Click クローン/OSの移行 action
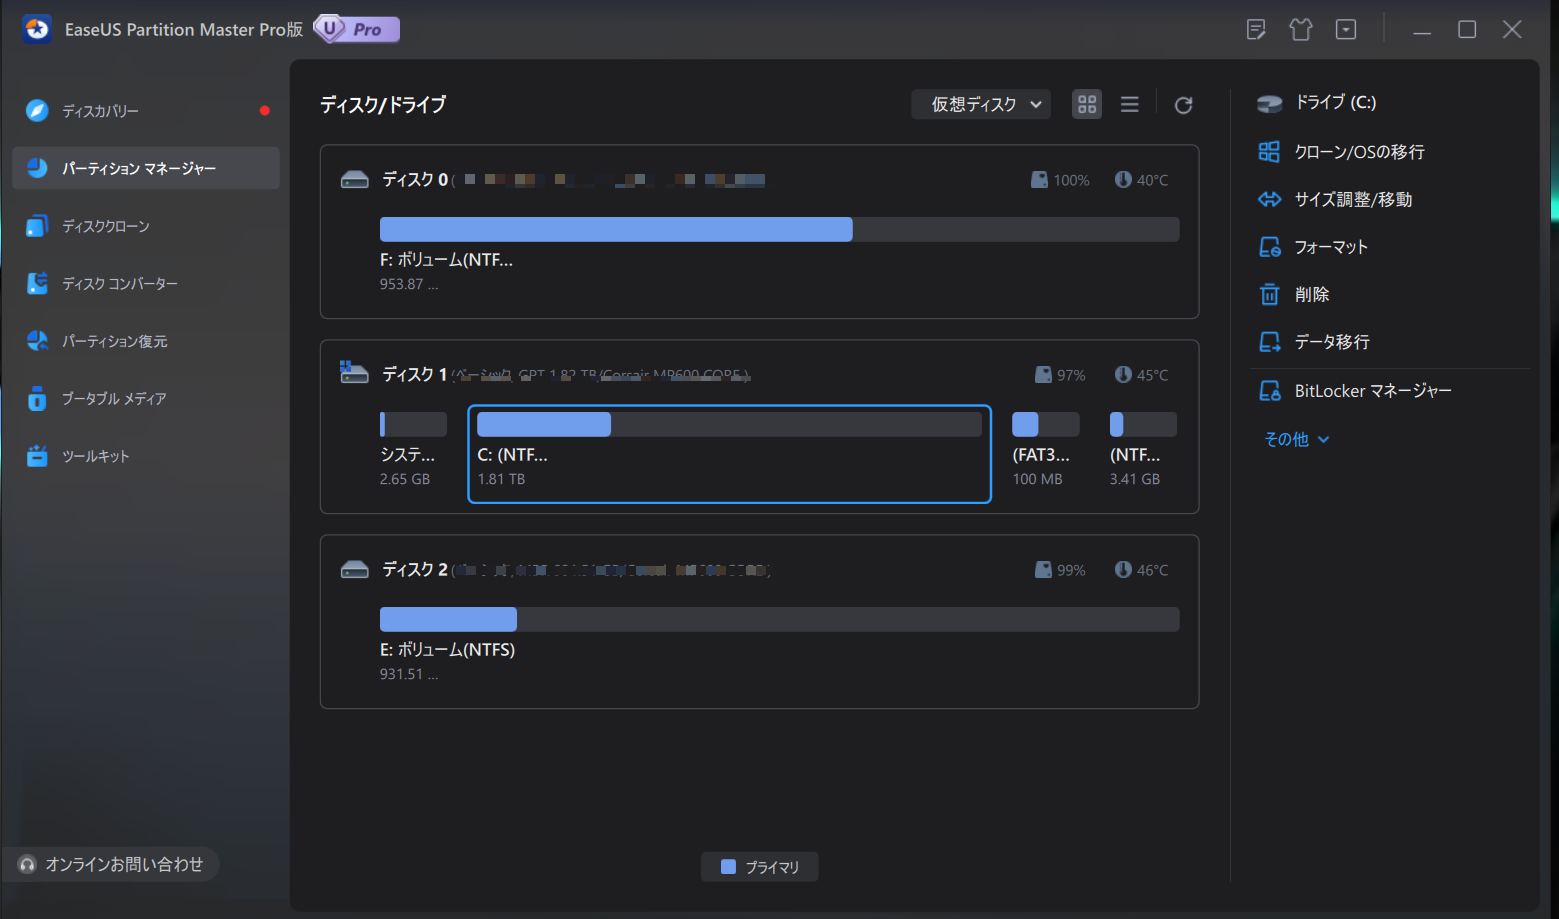This screenshot has height=919, width=1559. [1358, 152]
